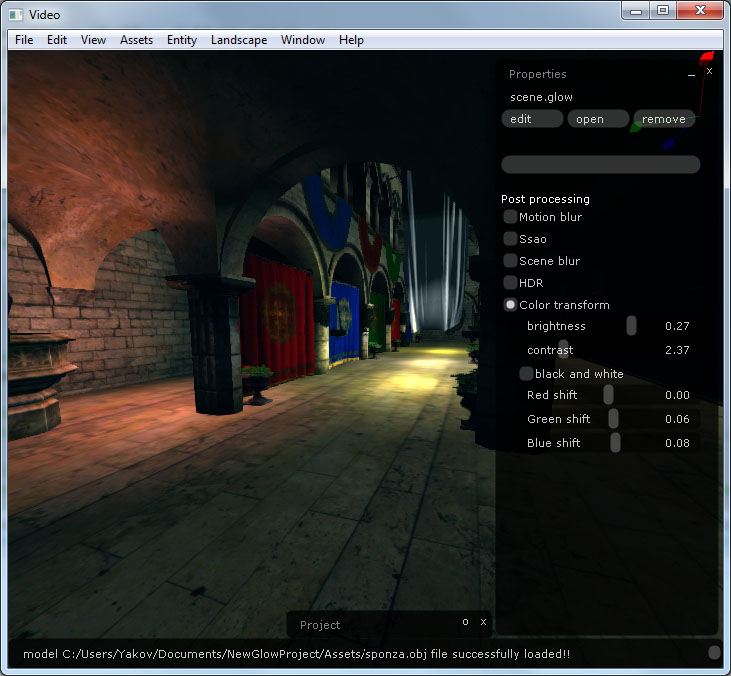The image size is (731, 676).
Task: Toggle the black and white checkbox
Action: point(526,373)
